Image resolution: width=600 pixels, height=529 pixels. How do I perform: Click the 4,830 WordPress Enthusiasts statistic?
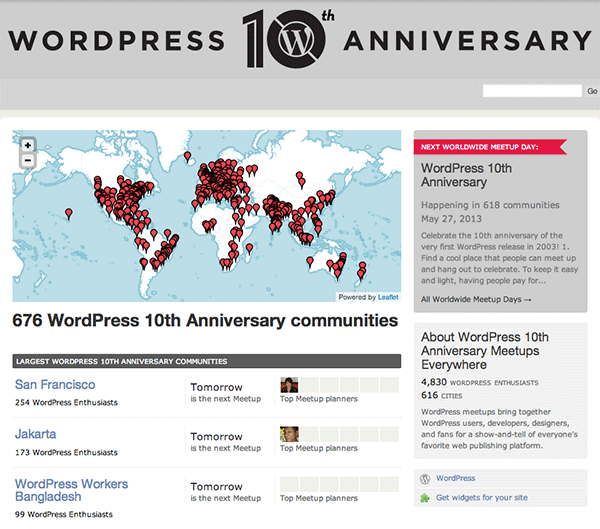pos(480,382)
